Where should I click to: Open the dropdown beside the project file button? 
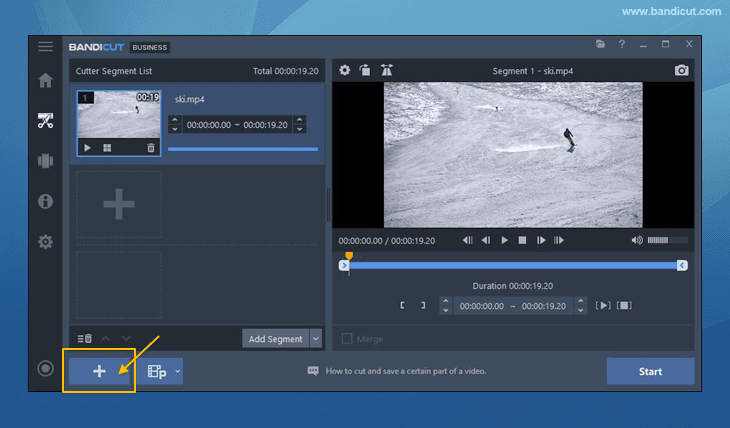(x=178, y=372)
